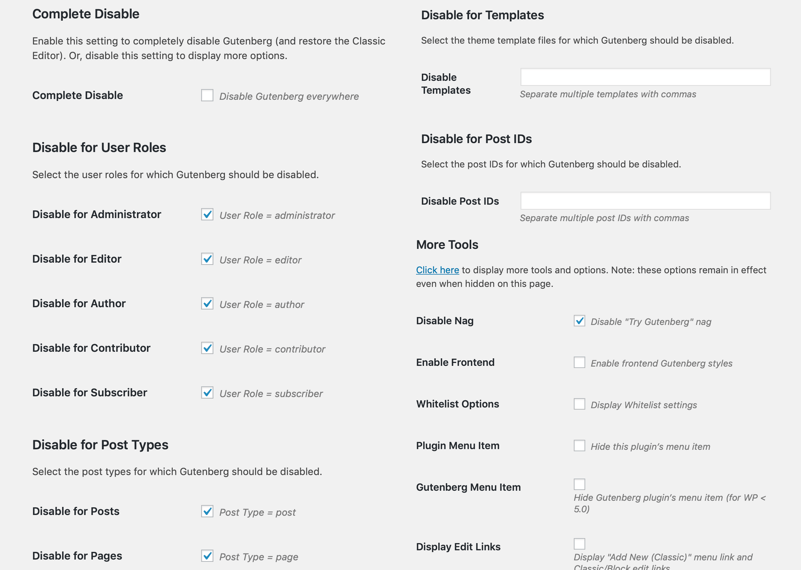The image size is (801, 570).
Task: Check Hide this plugin's menu item
Action: point(579,445)
